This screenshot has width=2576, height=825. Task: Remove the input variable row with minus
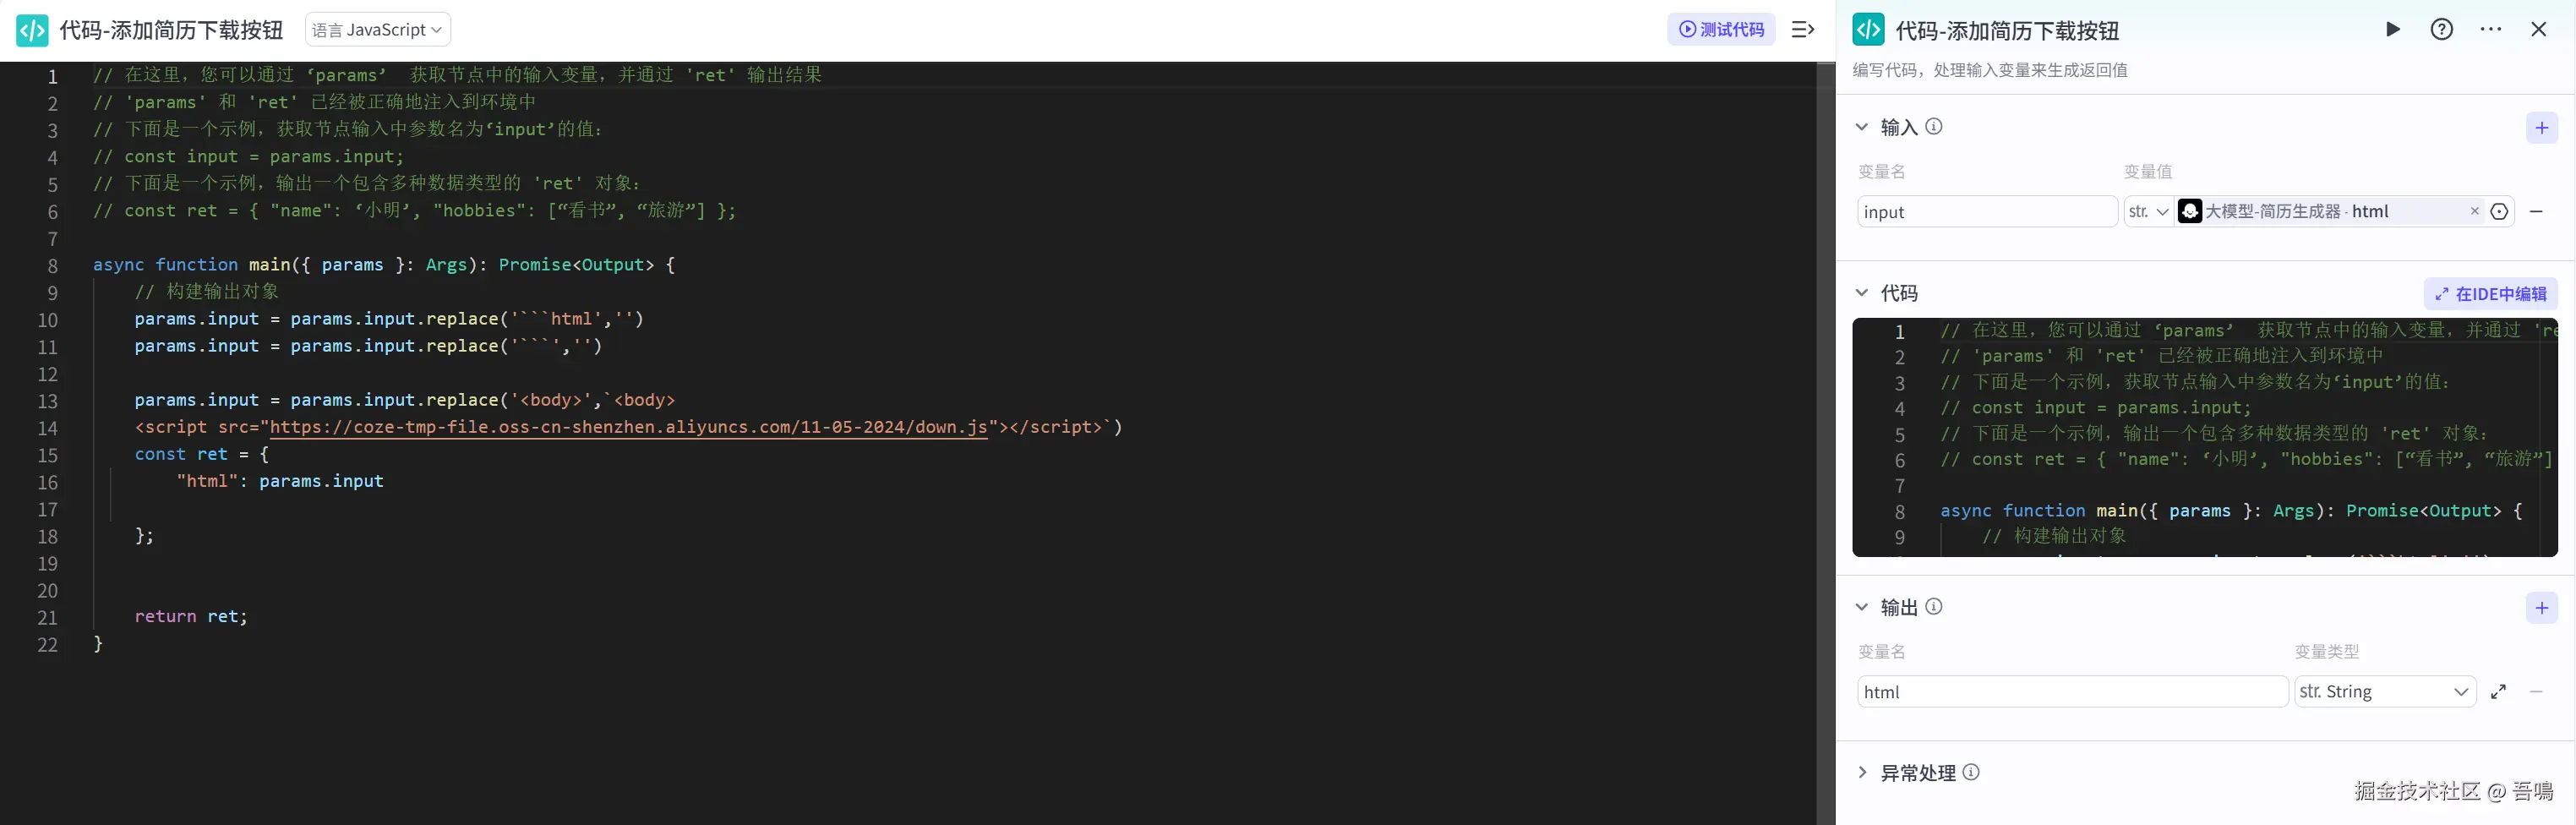pos(2536,212)
